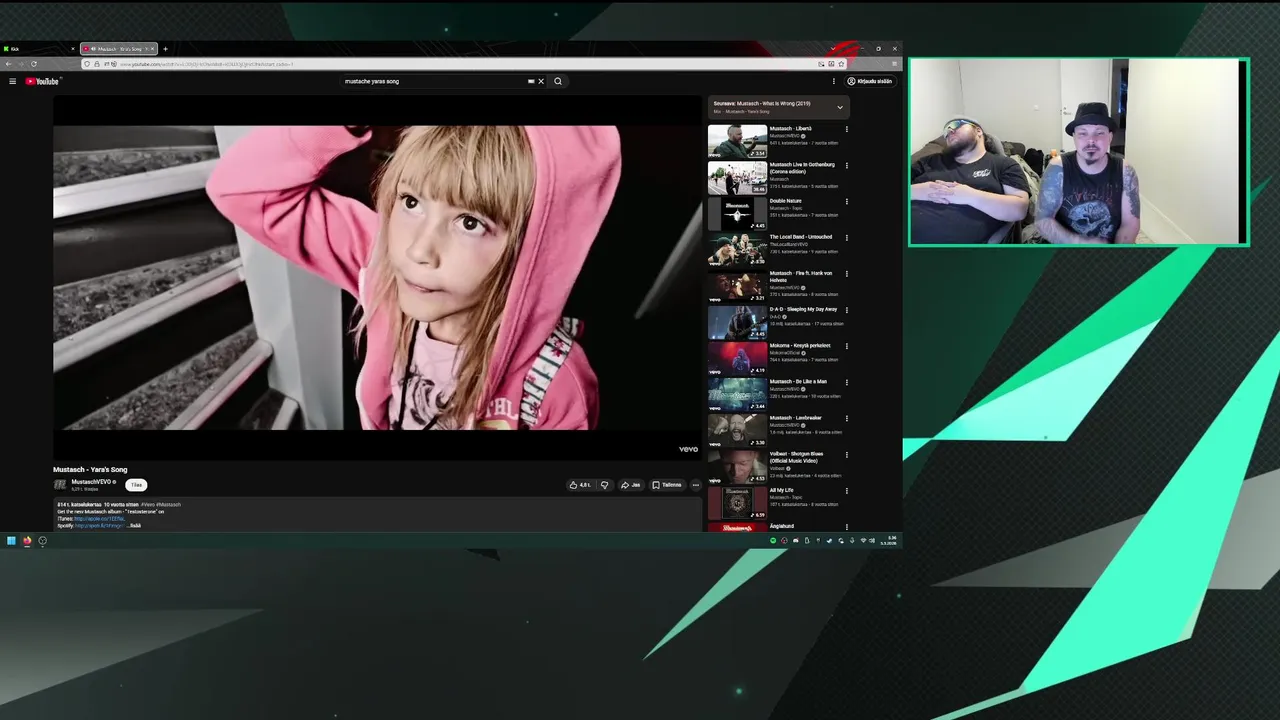Select the Mustasch - Yara's Song tab
The width and height of the screenshot is (1280, 720).
click(x=118, y=48)
